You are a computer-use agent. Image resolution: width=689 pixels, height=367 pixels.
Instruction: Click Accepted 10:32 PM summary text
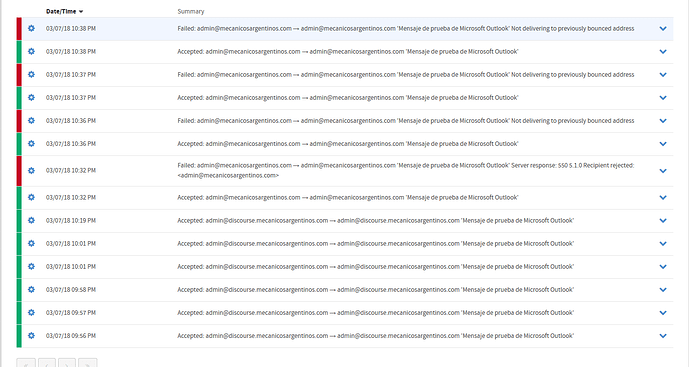348,197
